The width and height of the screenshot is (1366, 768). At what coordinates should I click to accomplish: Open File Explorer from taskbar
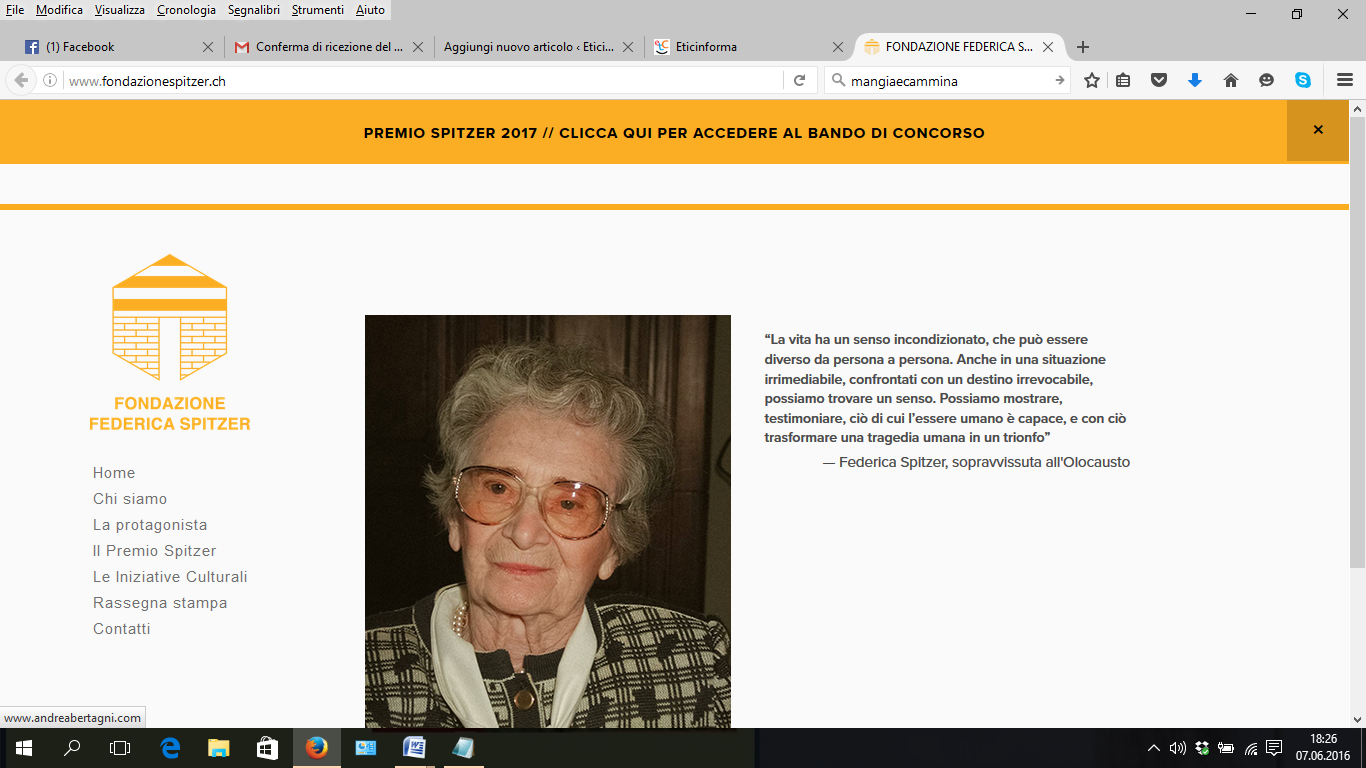click(x=218, y=748)
